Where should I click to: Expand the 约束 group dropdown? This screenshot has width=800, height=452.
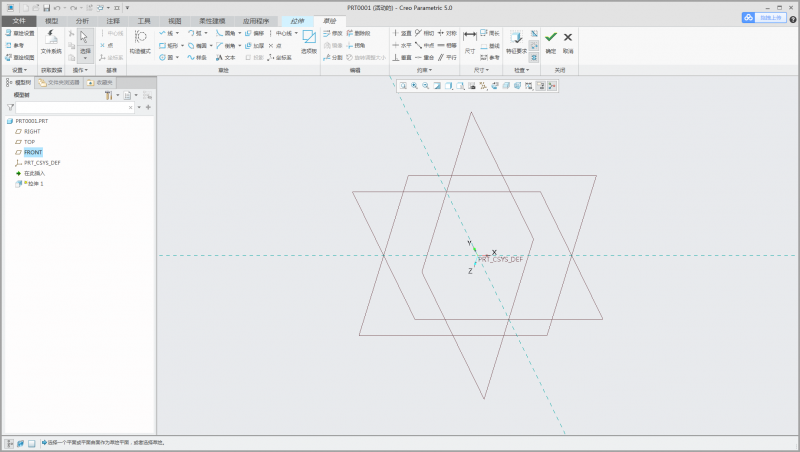point(424,70)
